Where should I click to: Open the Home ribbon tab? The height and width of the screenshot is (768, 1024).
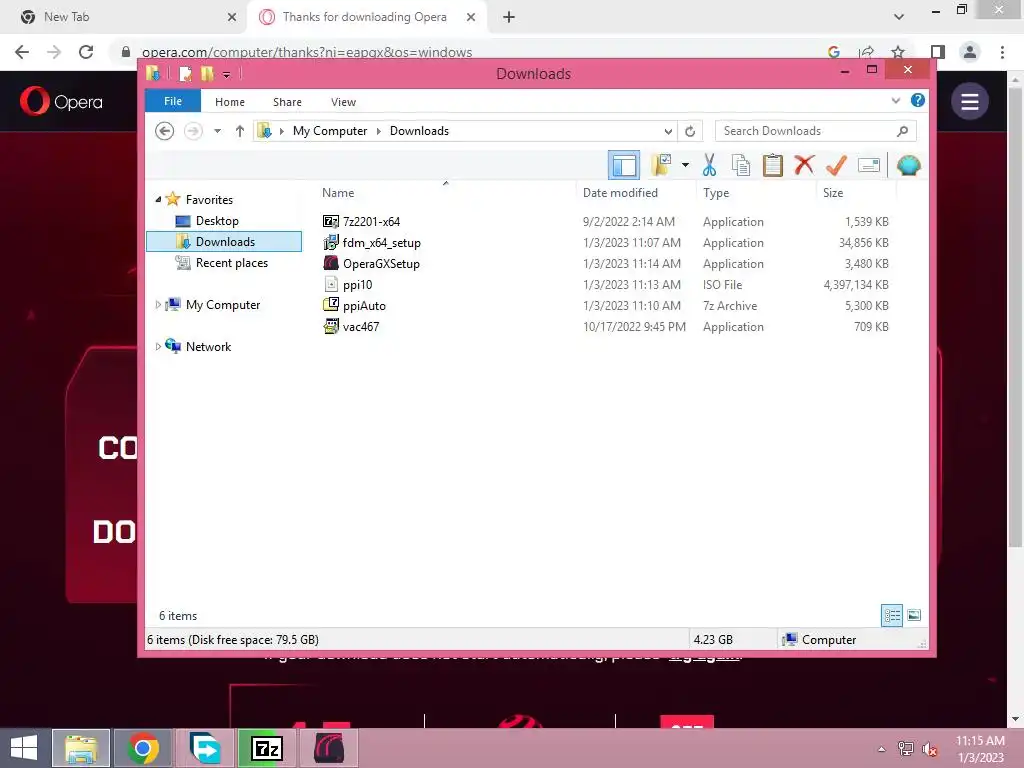point(230,102)
